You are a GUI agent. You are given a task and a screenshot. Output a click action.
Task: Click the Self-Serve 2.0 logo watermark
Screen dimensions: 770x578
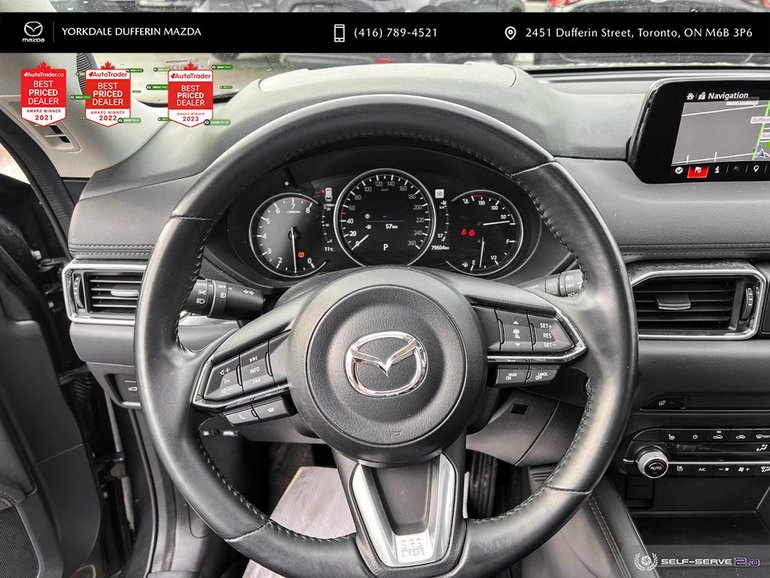699,561
